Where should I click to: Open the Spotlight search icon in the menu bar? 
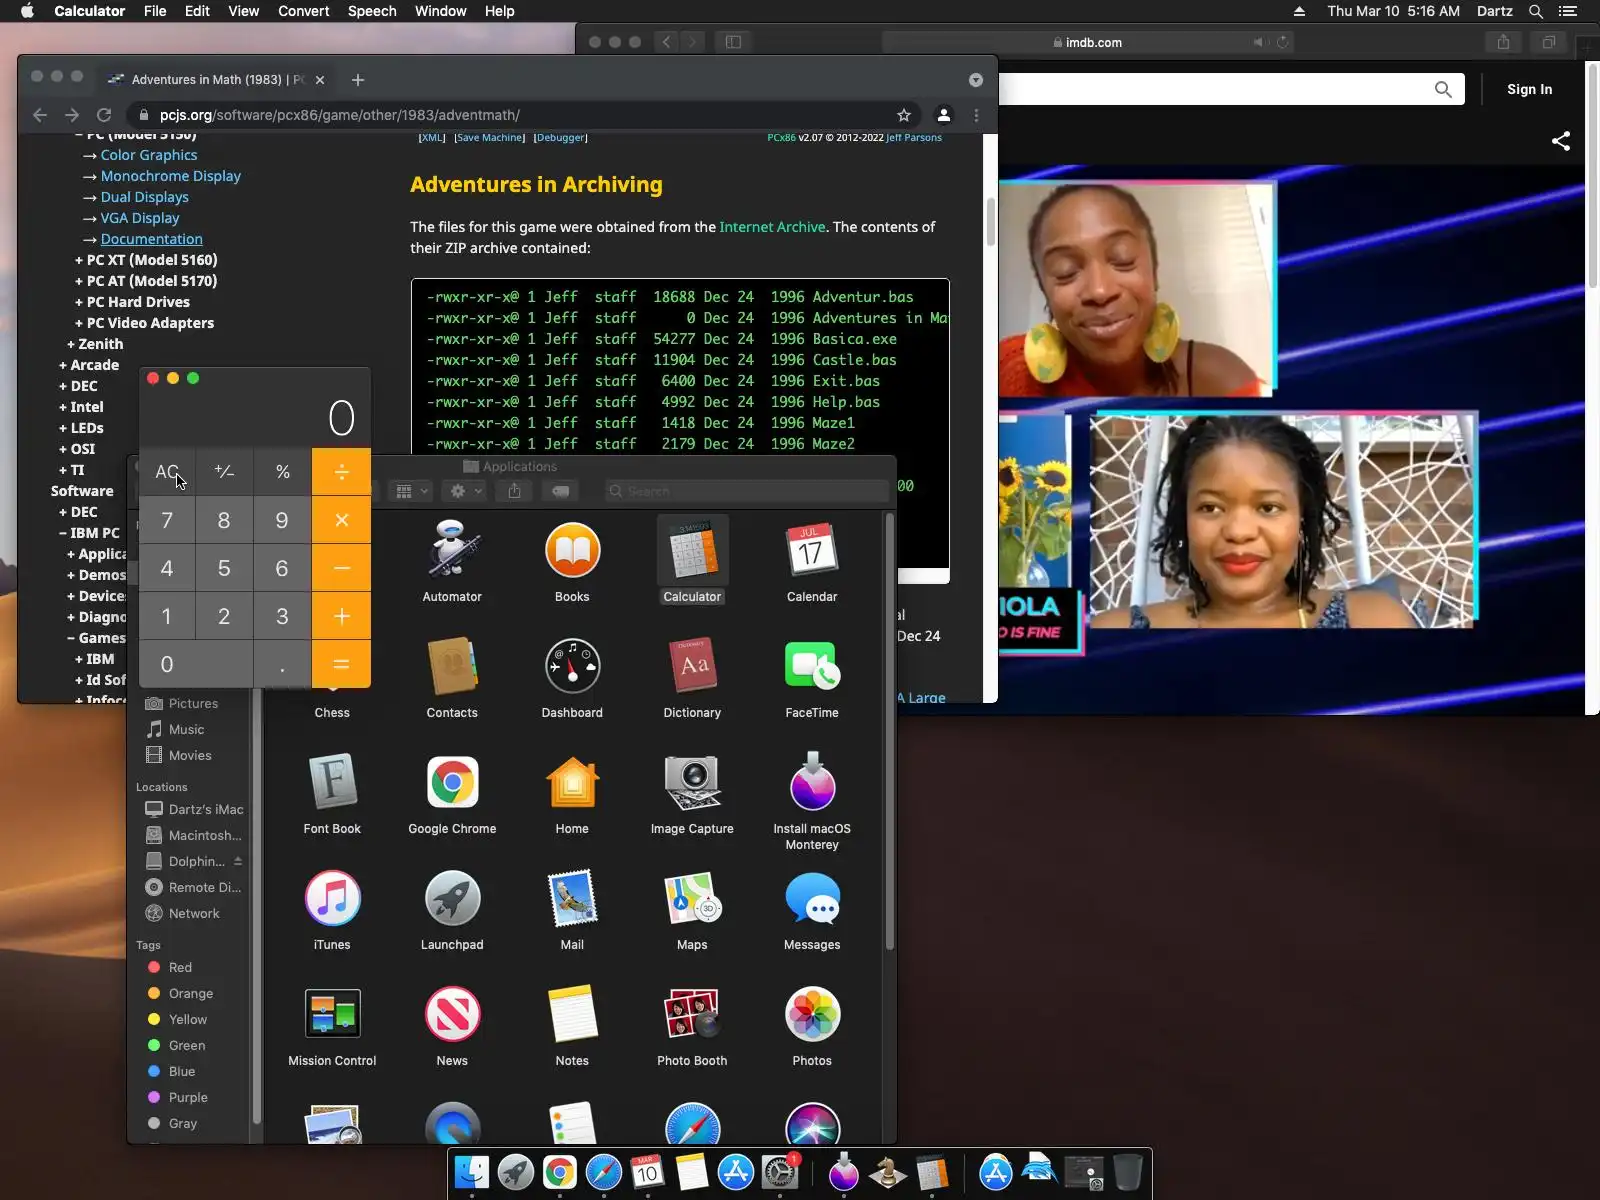[x=1536, y=11]
